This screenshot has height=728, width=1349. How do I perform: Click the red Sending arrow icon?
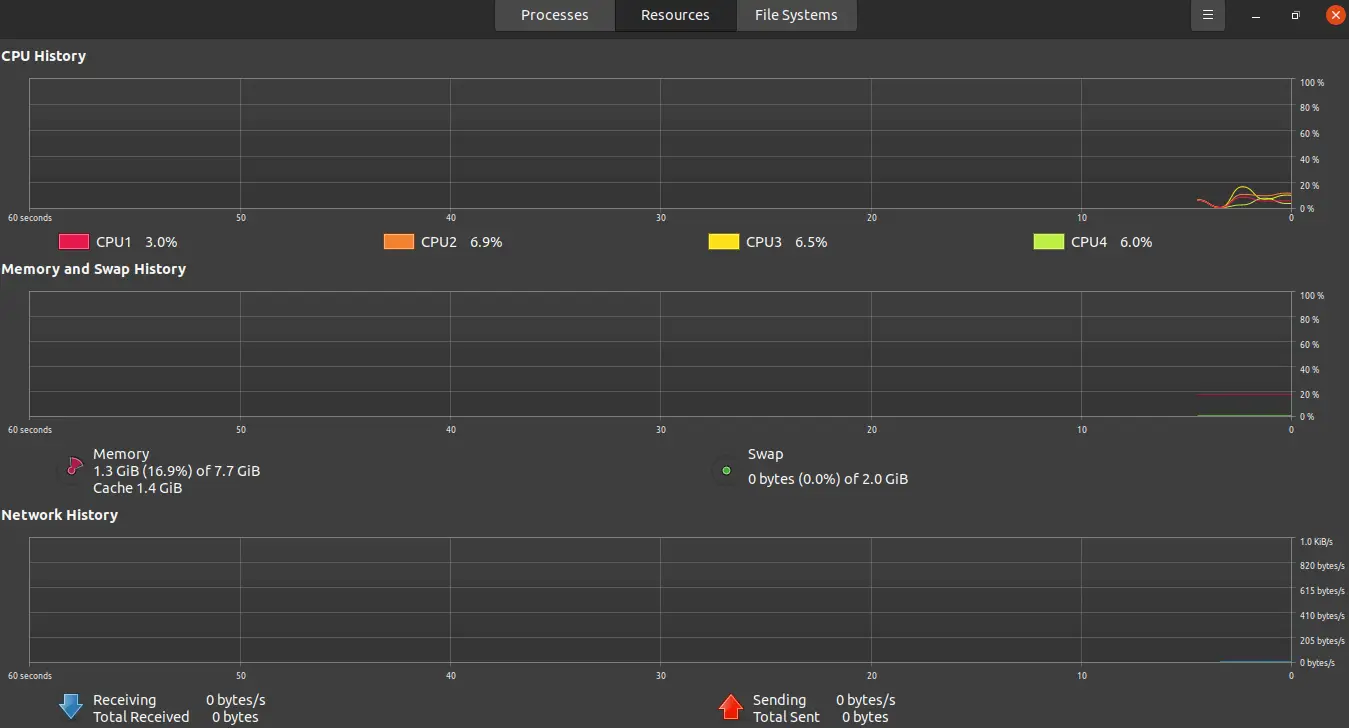tap(731, 706)
